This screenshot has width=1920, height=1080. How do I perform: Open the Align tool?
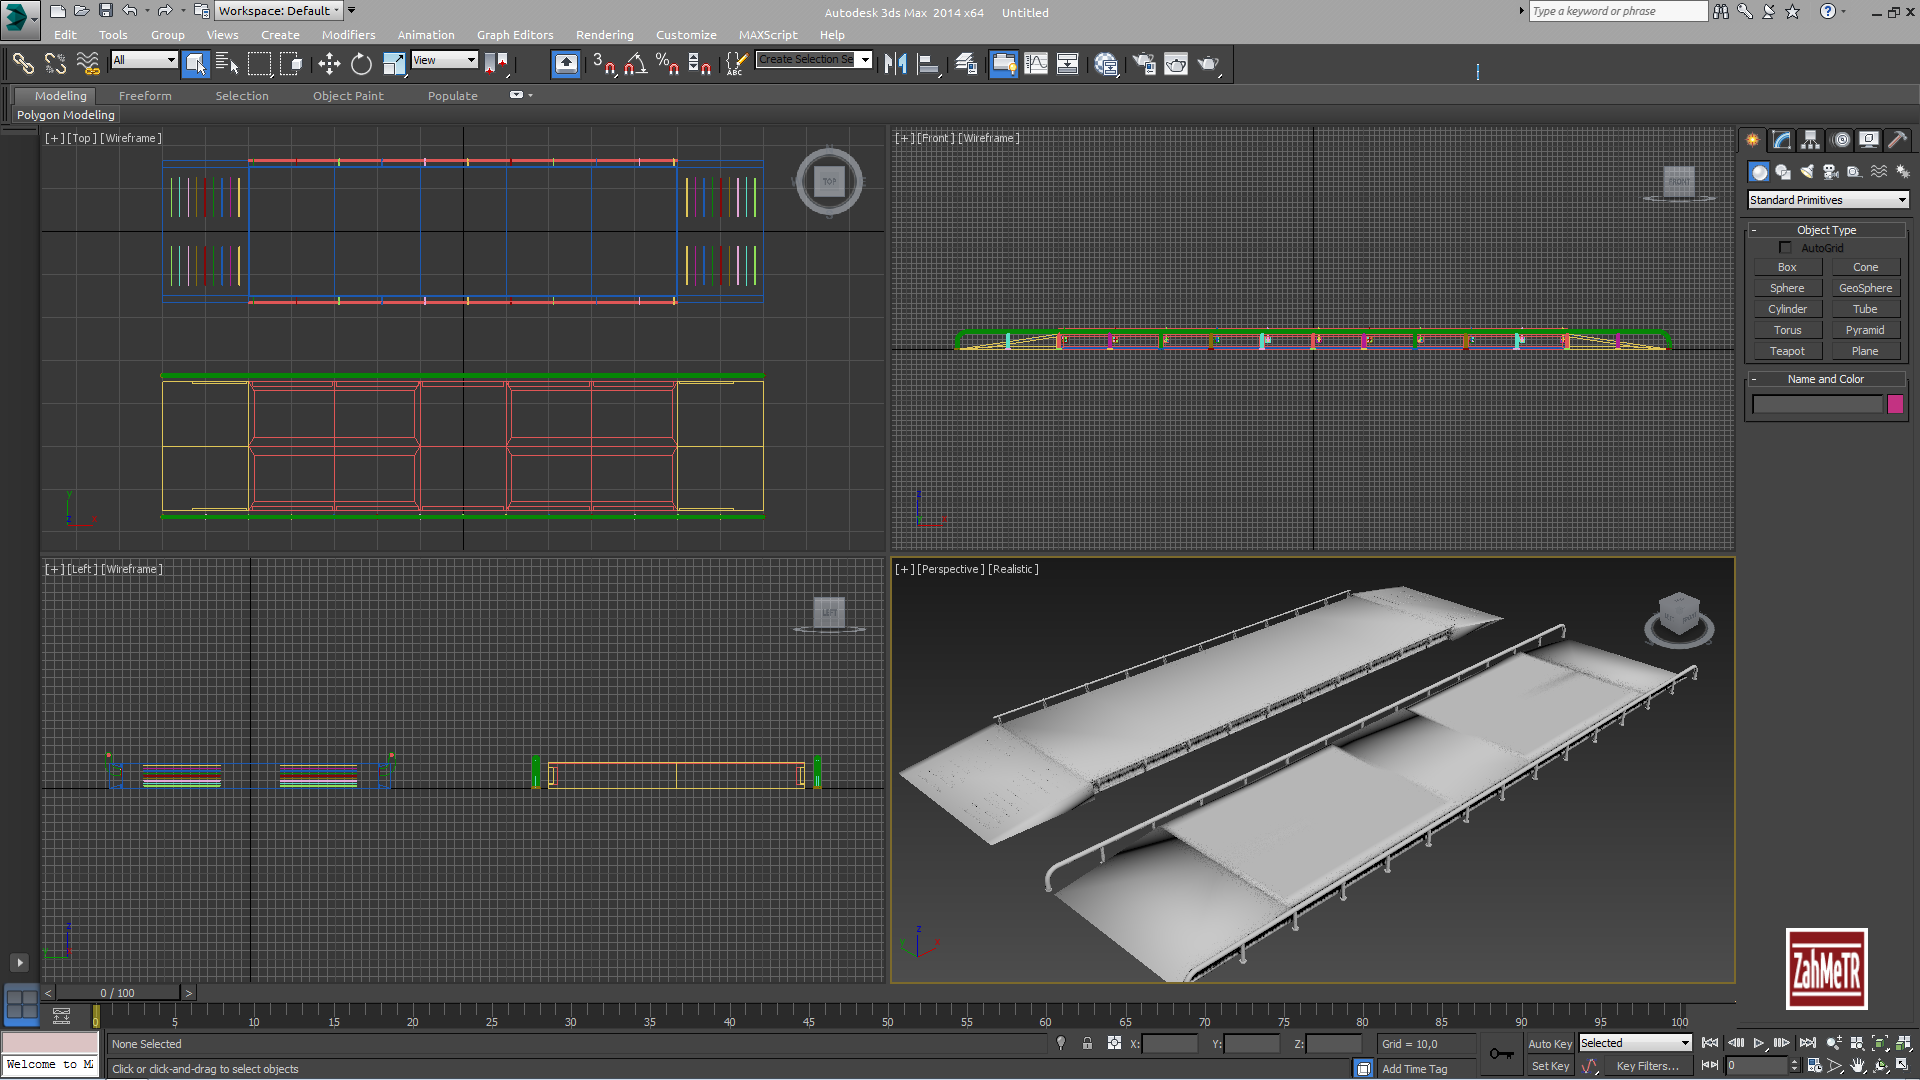tap(929, 63)
